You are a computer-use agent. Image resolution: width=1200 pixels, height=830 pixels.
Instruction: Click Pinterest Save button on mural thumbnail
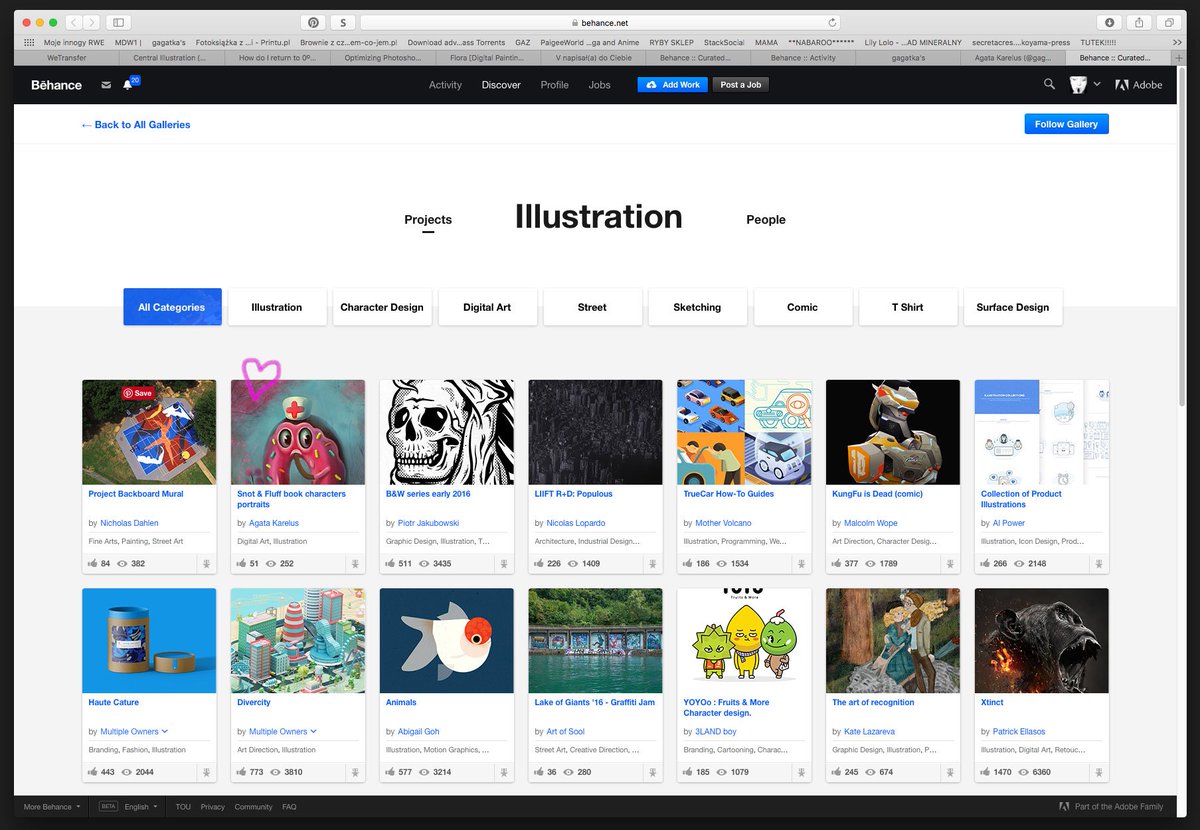[138, 393]
